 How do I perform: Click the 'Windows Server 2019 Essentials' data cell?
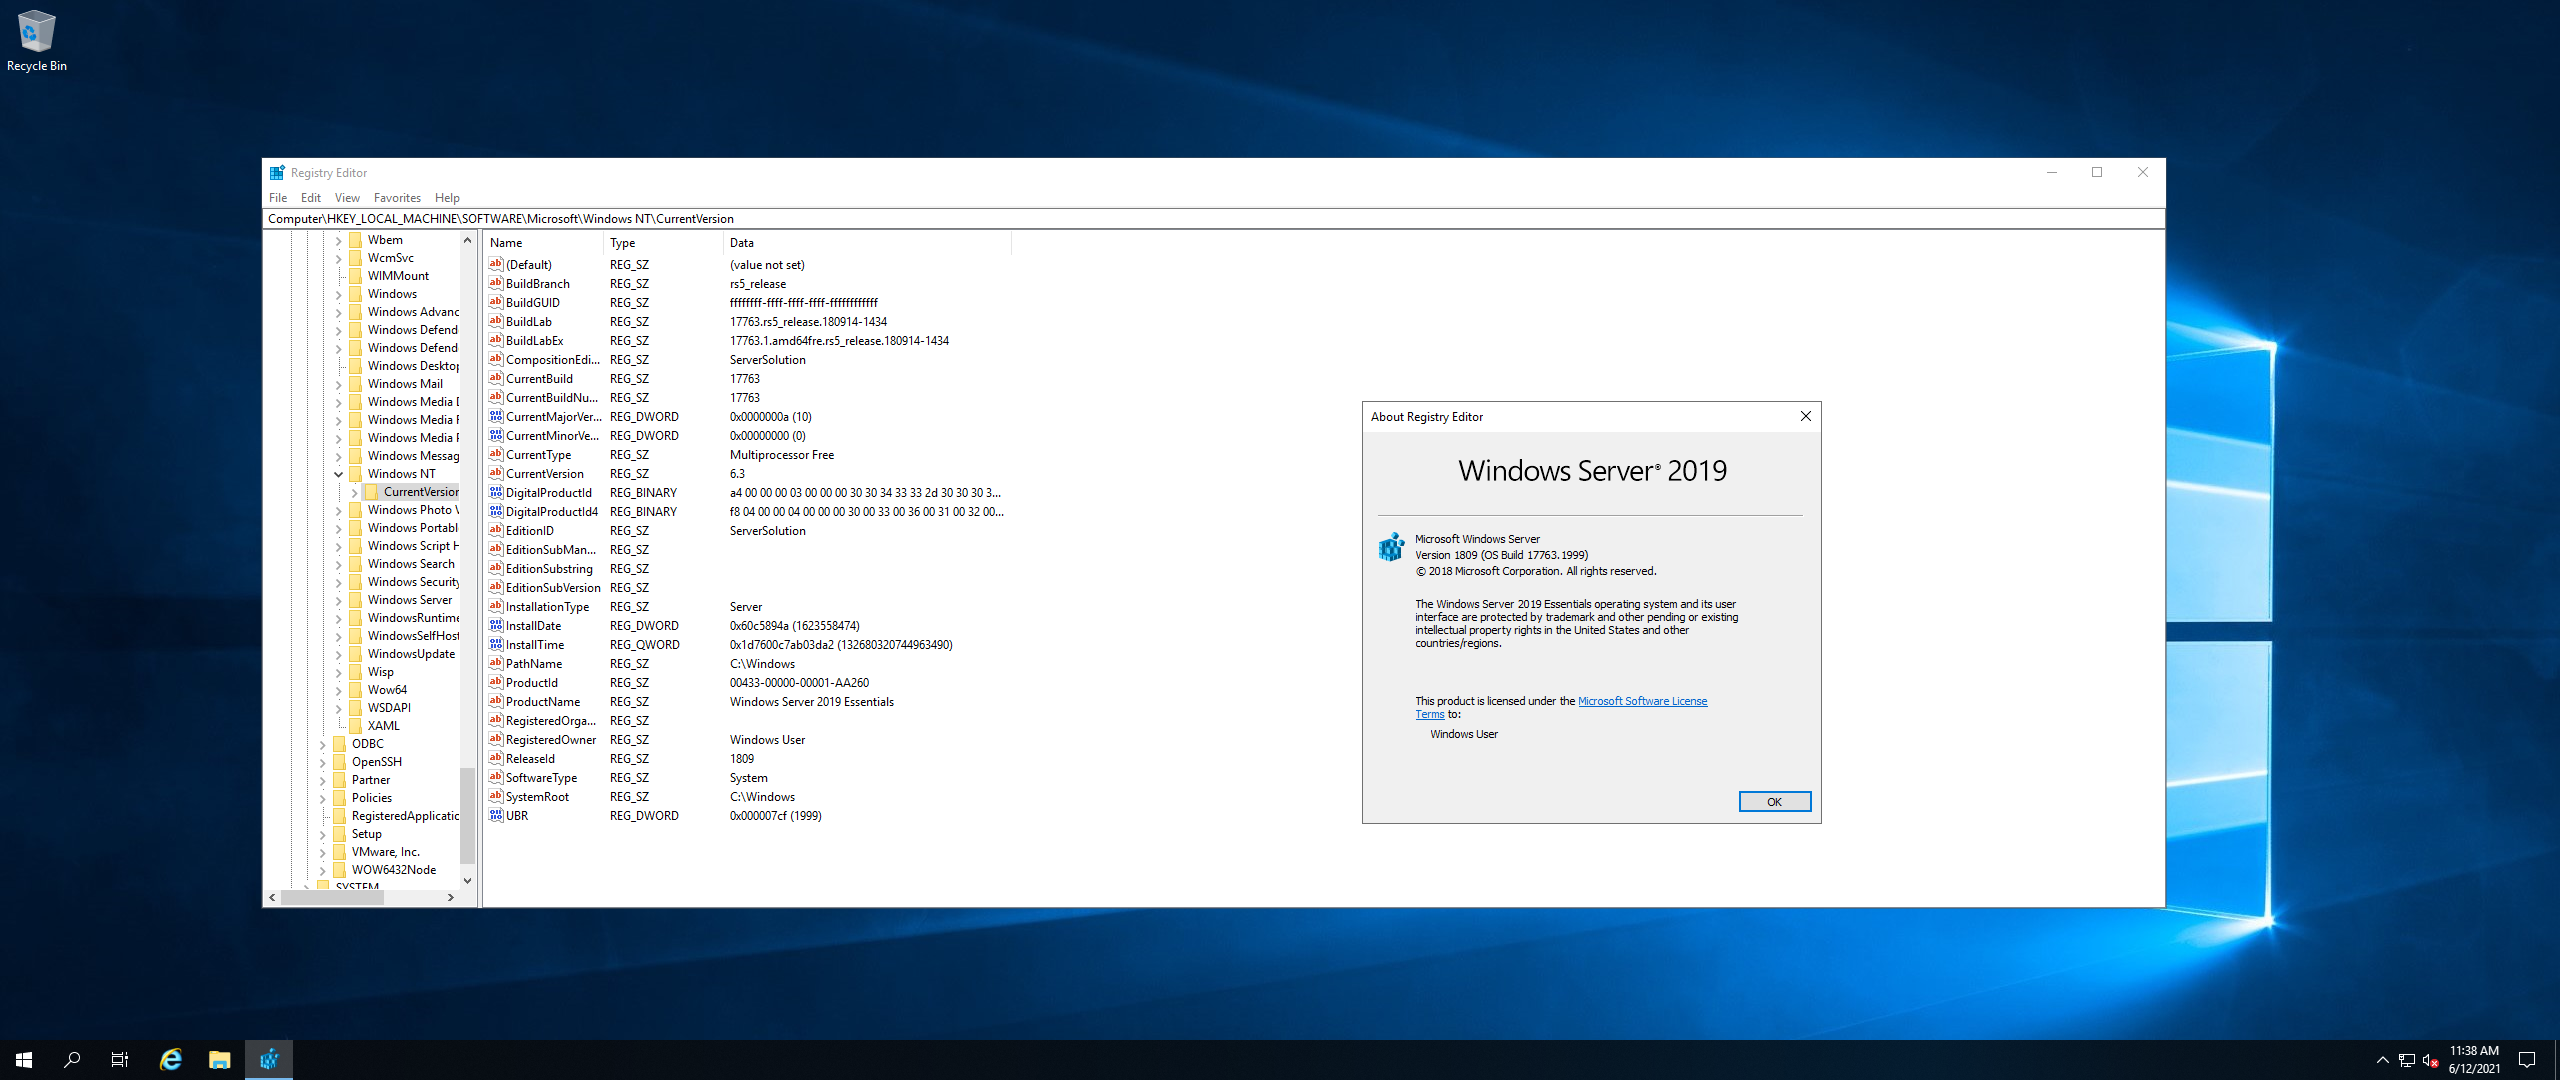(x=812, y=702)
